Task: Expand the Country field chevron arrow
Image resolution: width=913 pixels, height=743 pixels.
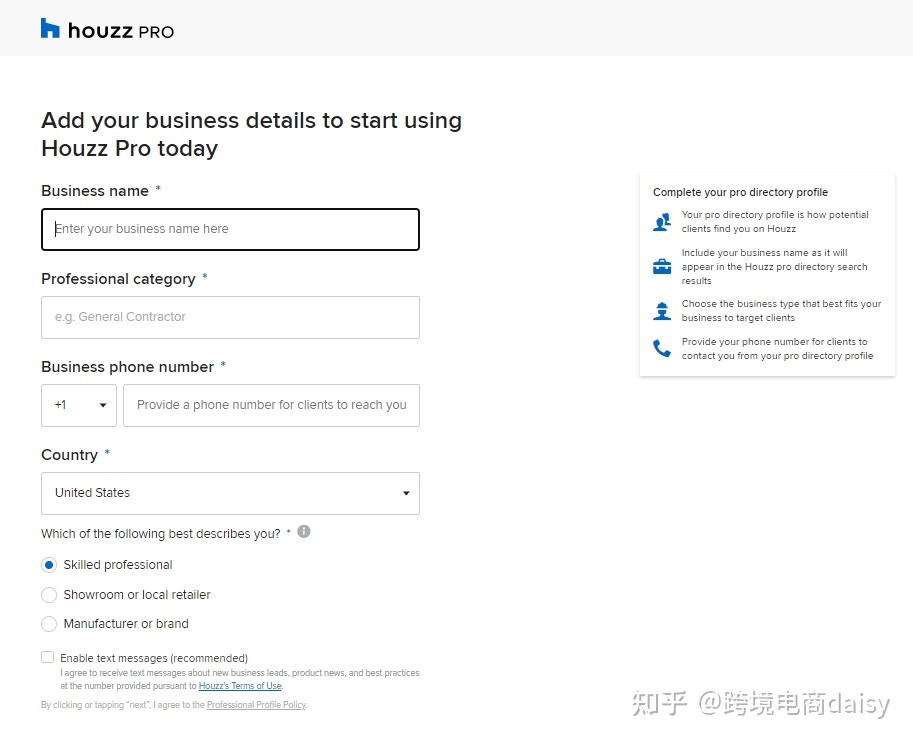Action: (x=405, y=493)
